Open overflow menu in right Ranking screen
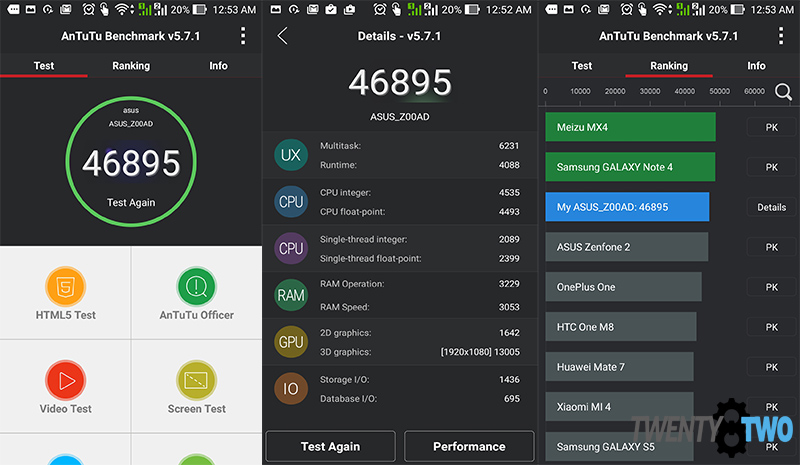The height and width of the screenshot is (465, 800). coord(781,36)
